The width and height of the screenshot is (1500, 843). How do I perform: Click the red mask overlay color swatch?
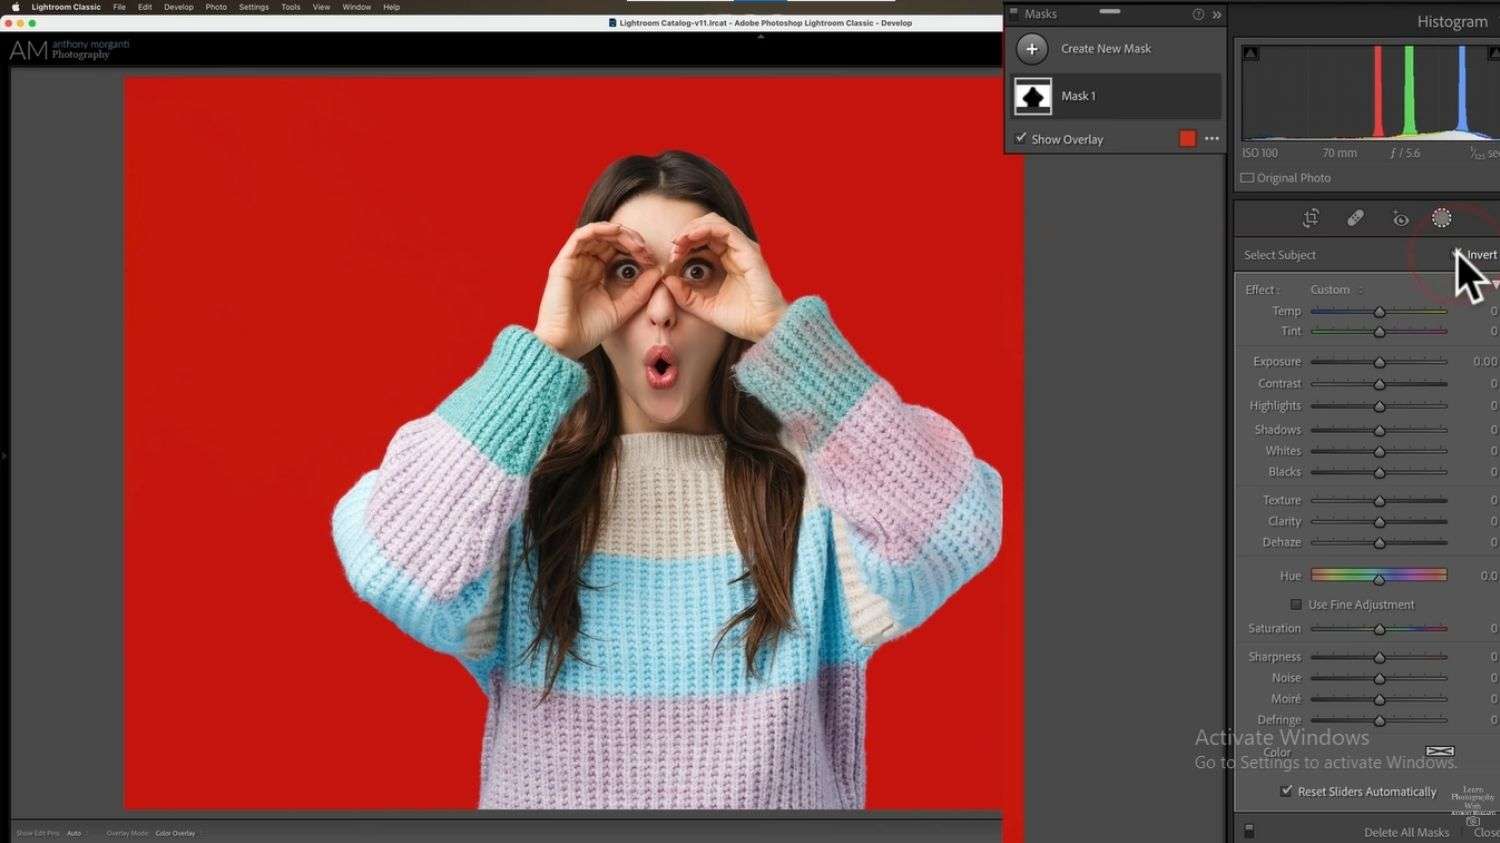1186,138
